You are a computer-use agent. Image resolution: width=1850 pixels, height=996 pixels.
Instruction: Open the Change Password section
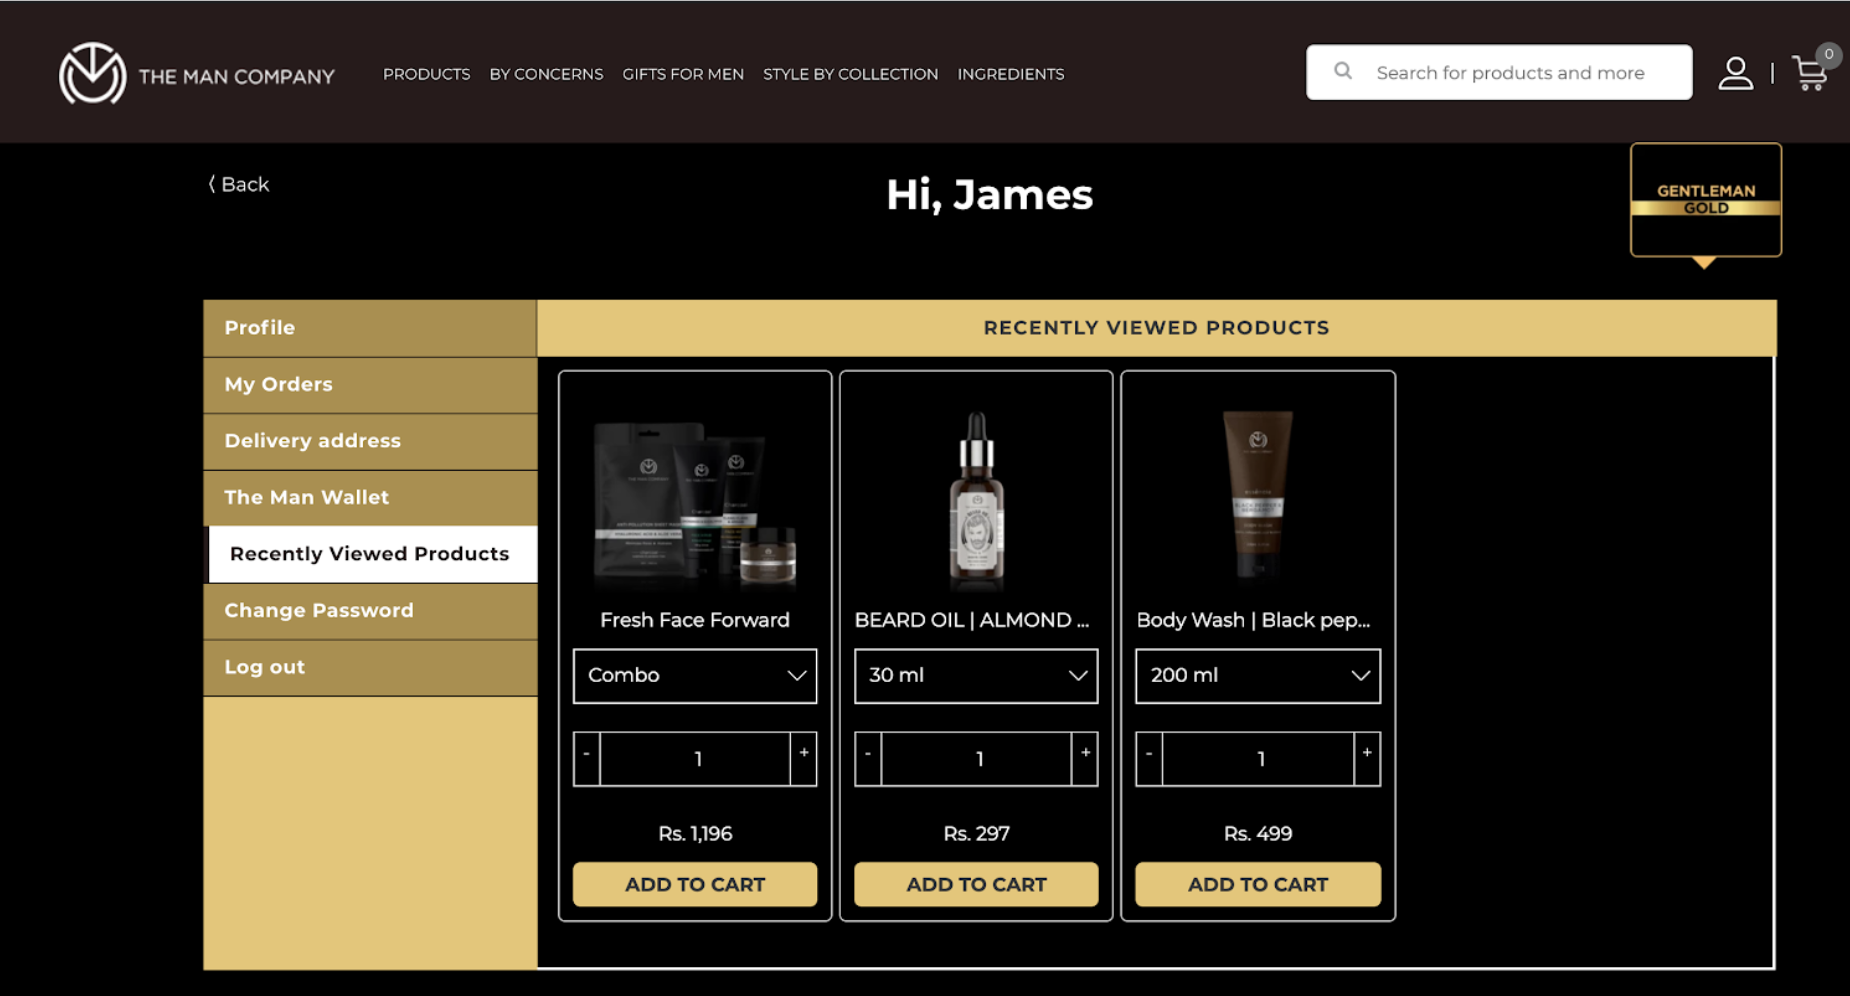tap(370, 611)
